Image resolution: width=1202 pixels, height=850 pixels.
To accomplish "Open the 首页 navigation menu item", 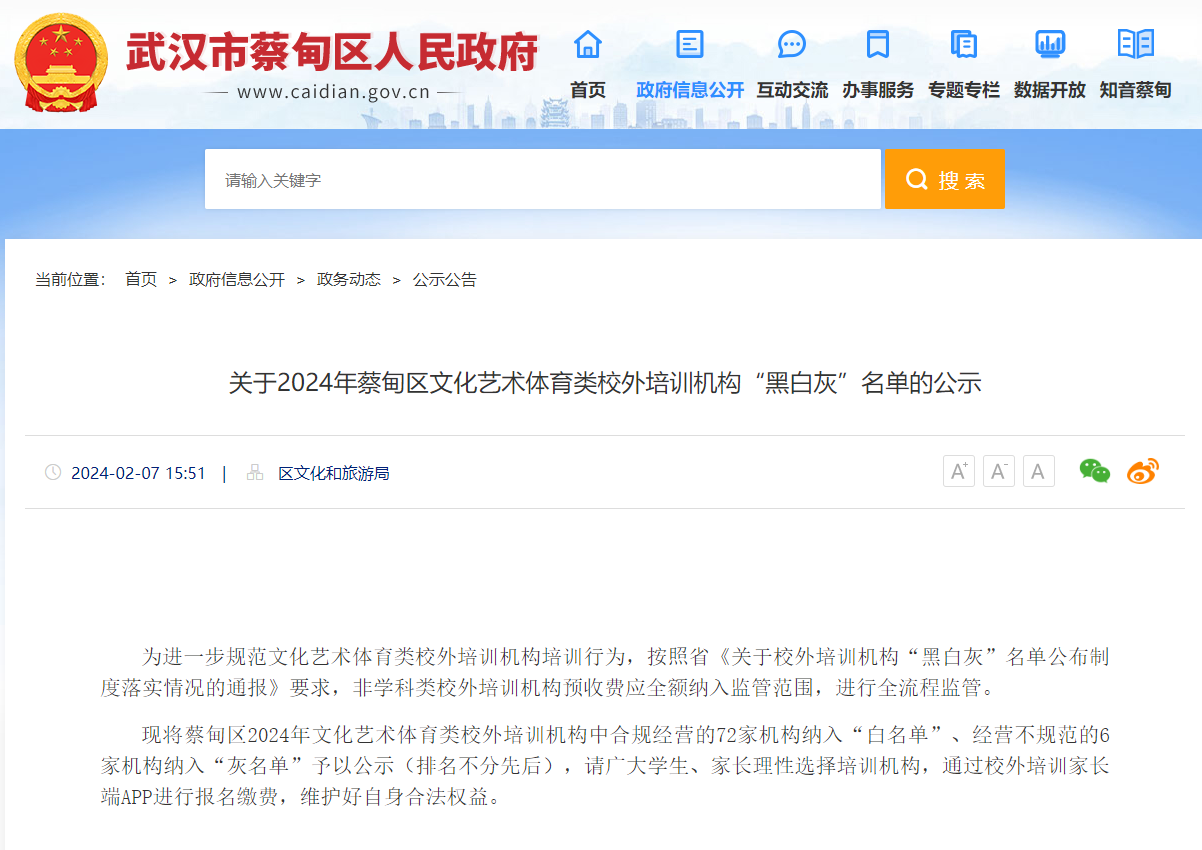I will (588, 90).
